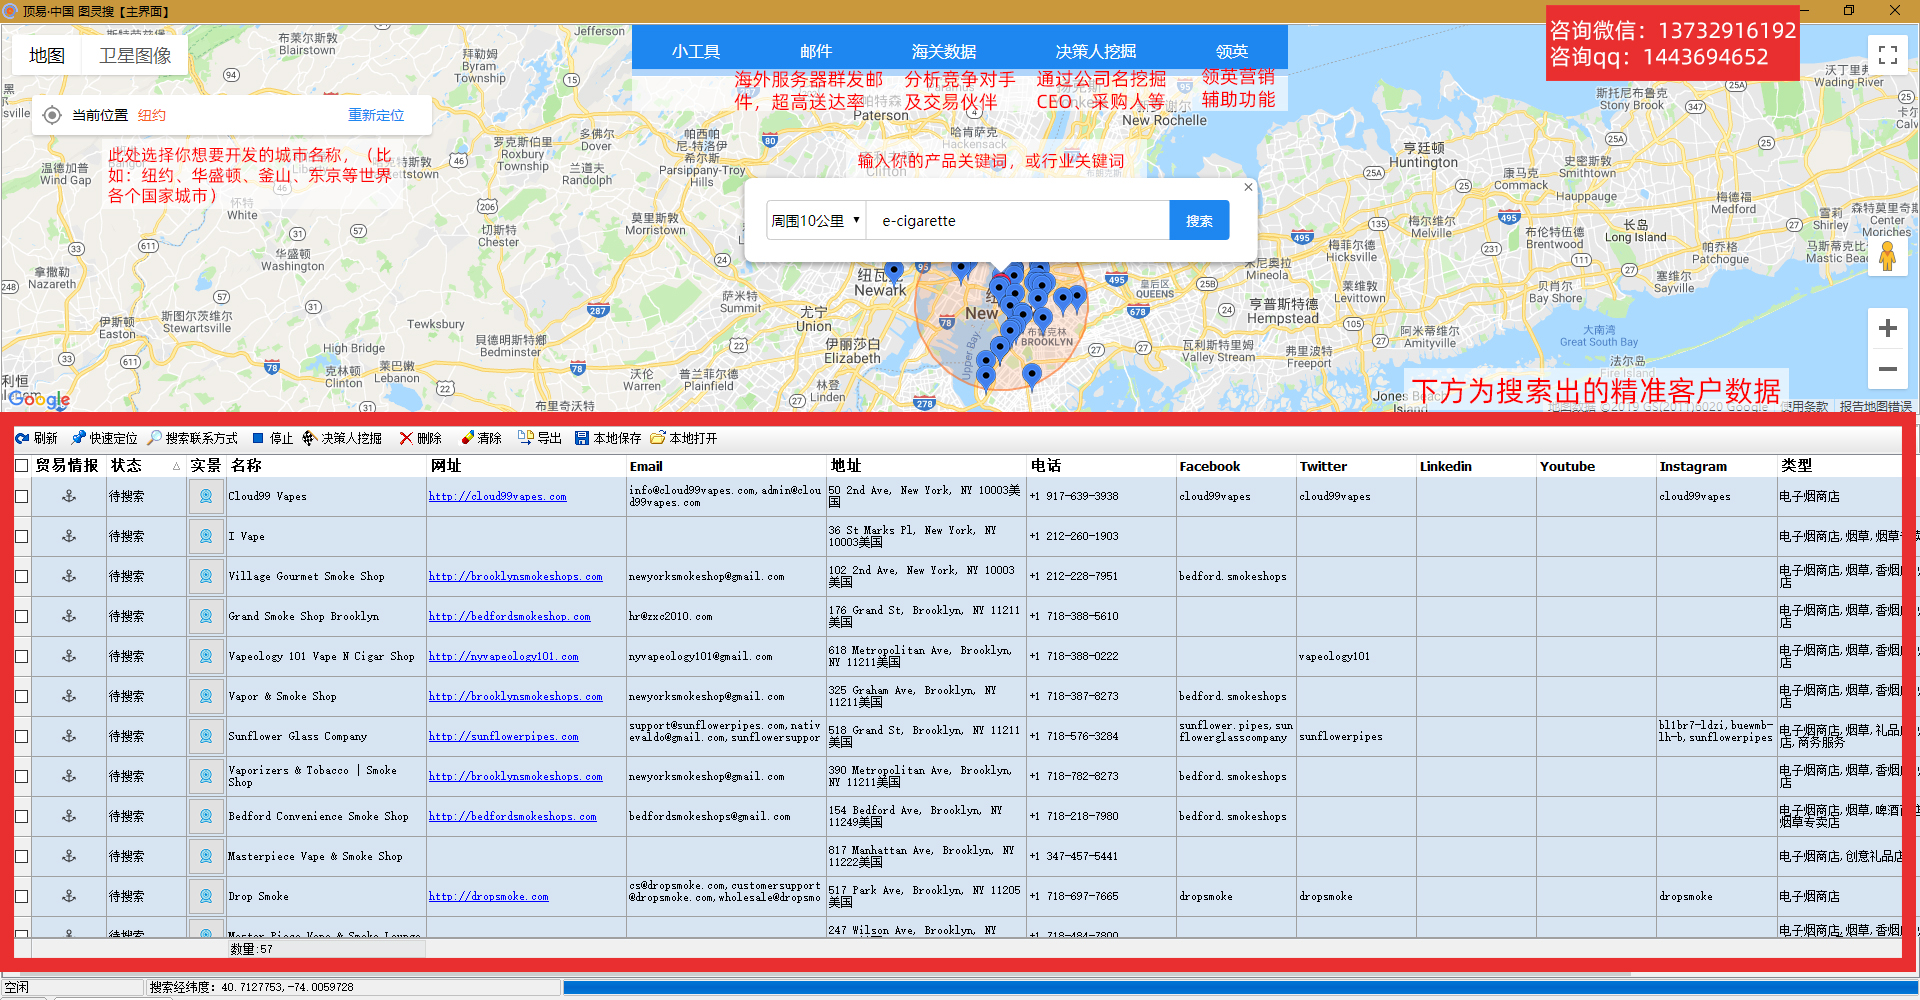1920x1000 pixels.
Task: Click 本地保存 save toolbar button
Action: (x=608, y=438)
